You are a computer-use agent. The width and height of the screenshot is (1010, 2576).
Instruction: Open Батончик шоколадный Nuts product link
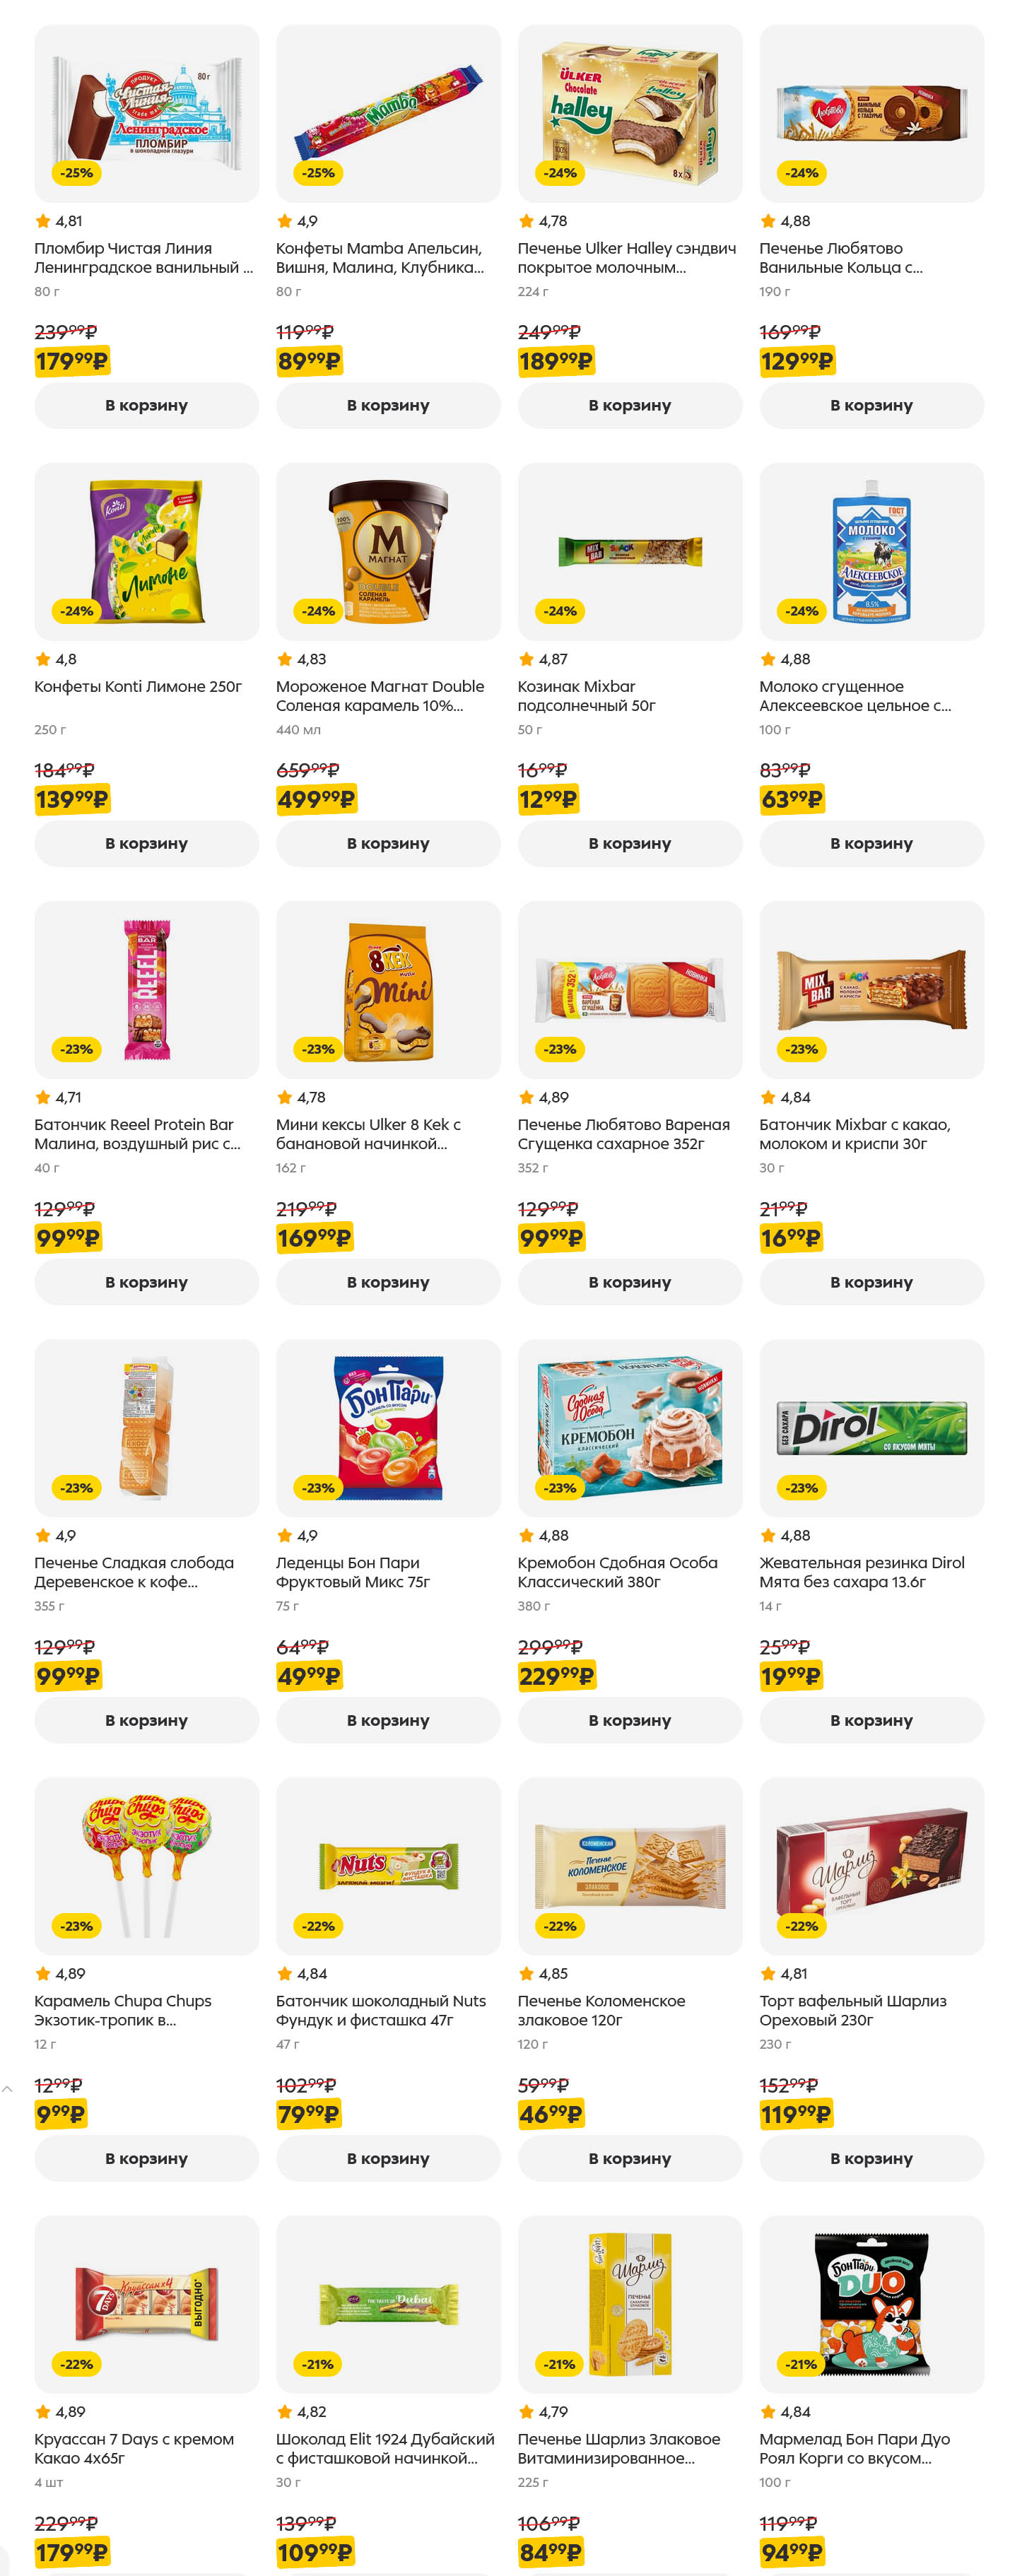coord(380,2010)
